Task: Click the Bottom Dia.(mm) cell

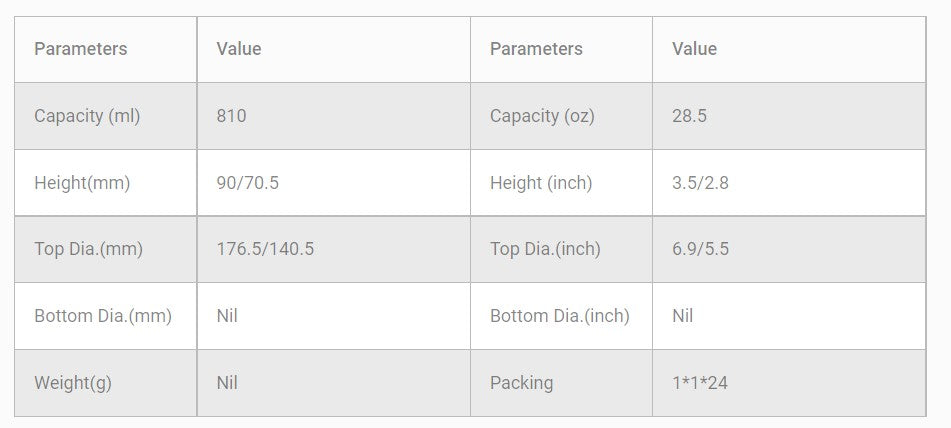Action: (103, 316)
